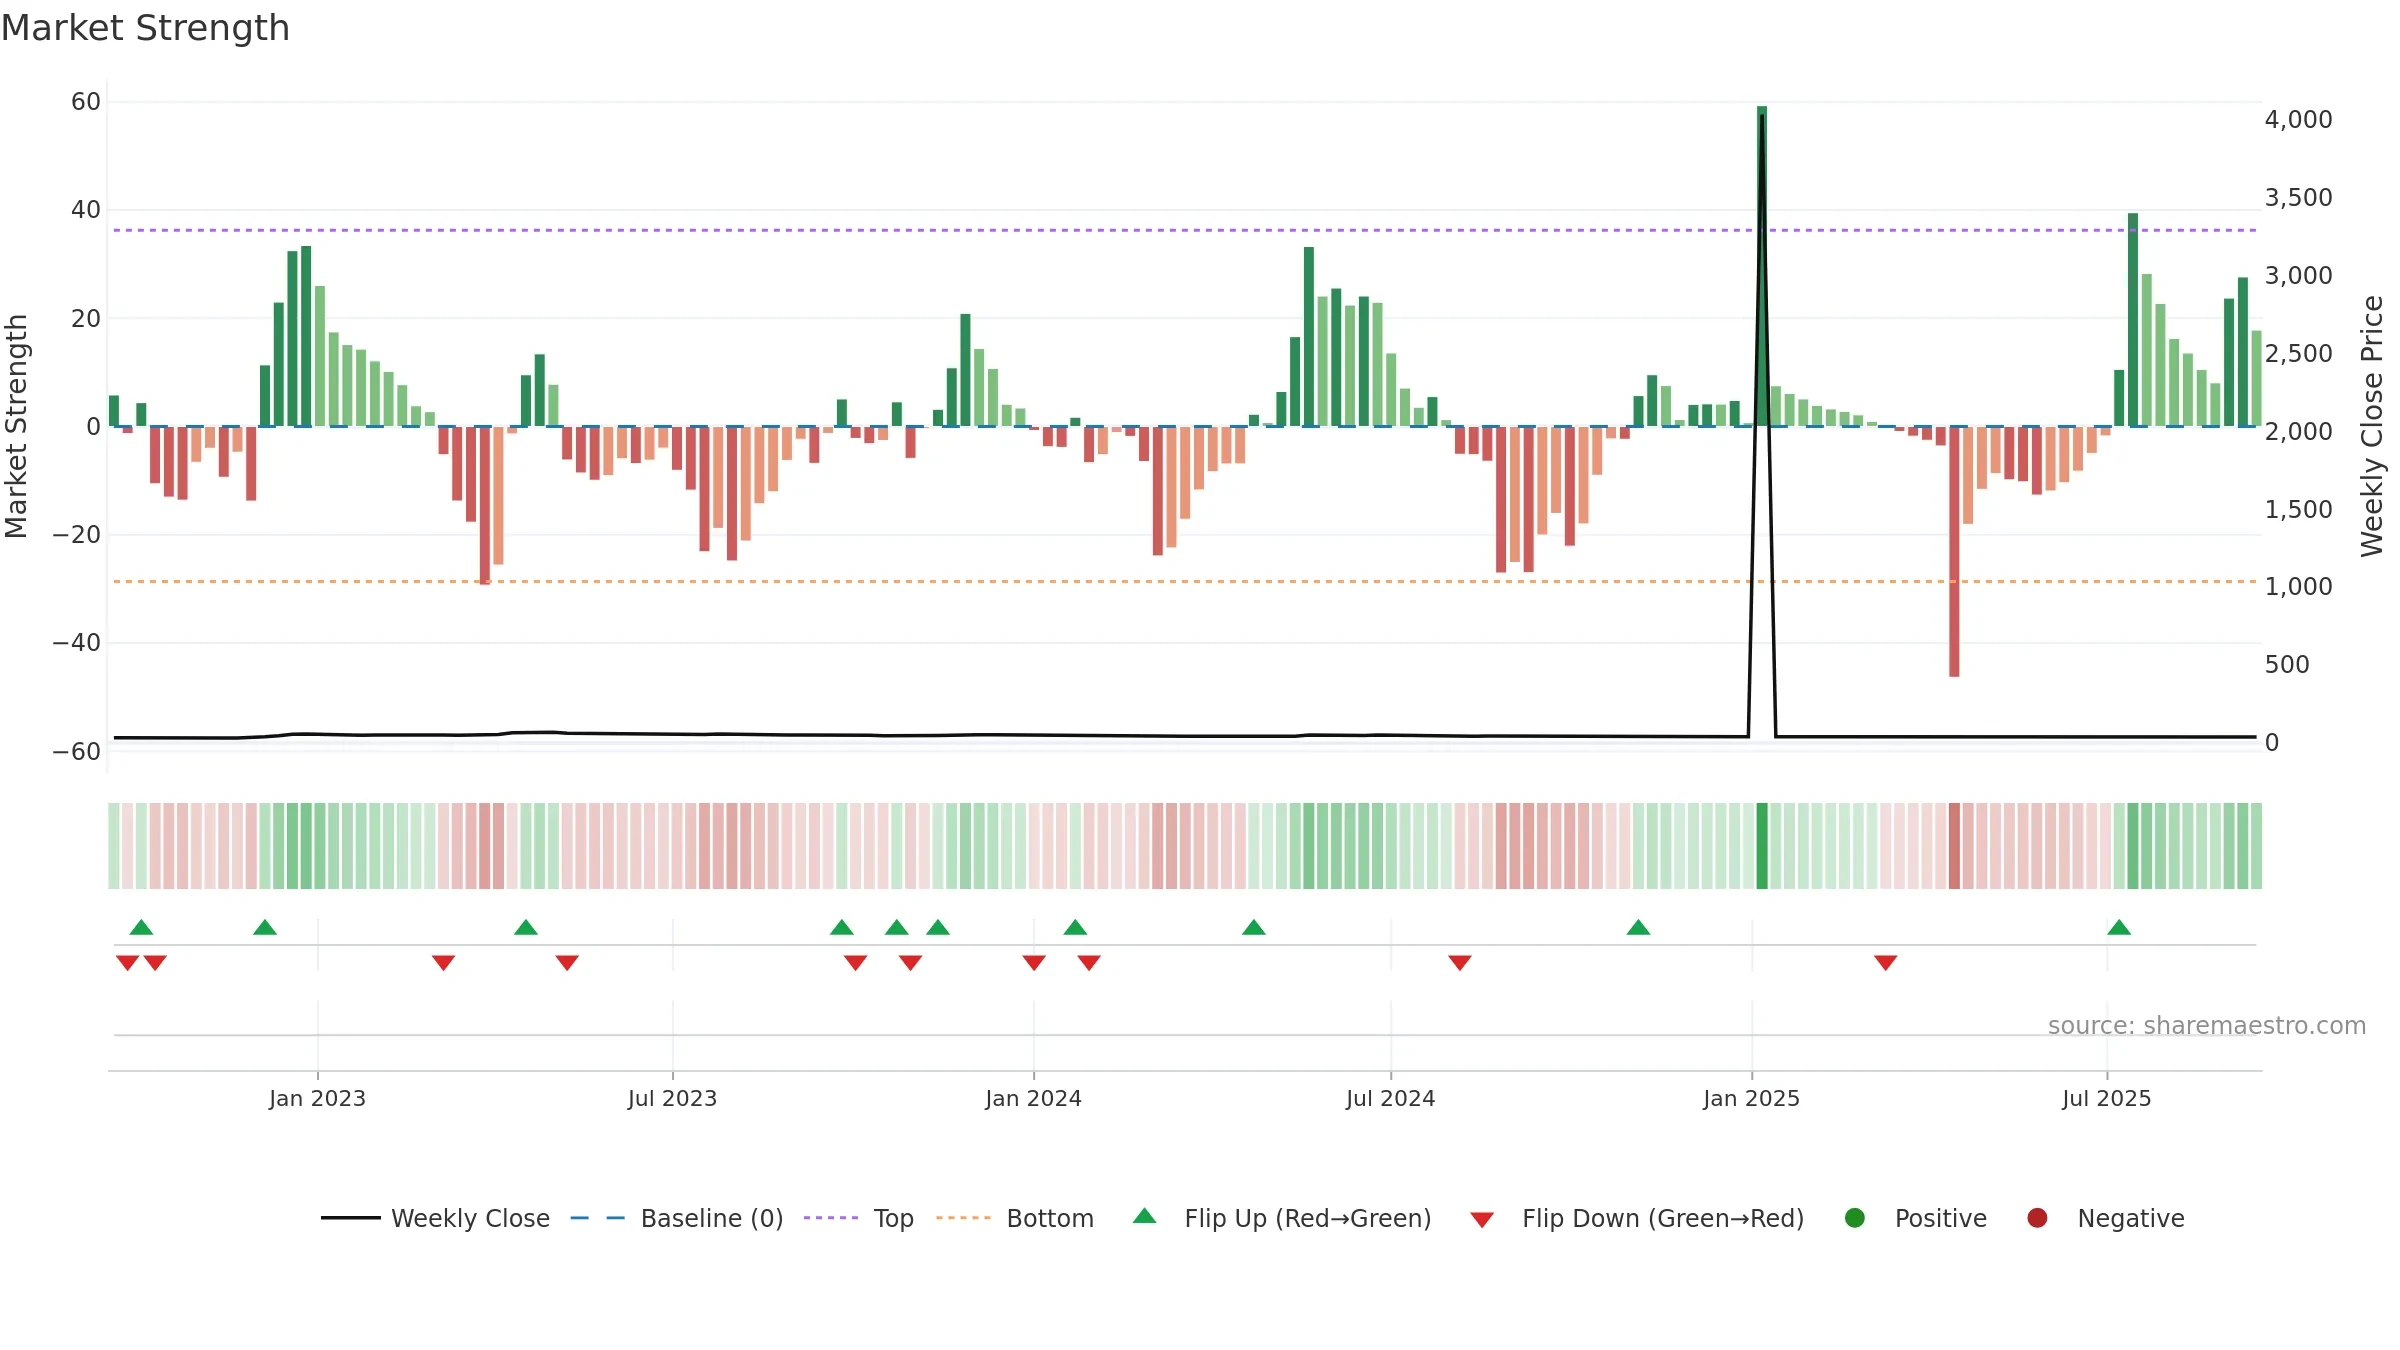Viewport: 2400px width, 1350px height.
Task: Toggle Flip Up (Red→Green) legend entry
Action: click(1283, 1218)
